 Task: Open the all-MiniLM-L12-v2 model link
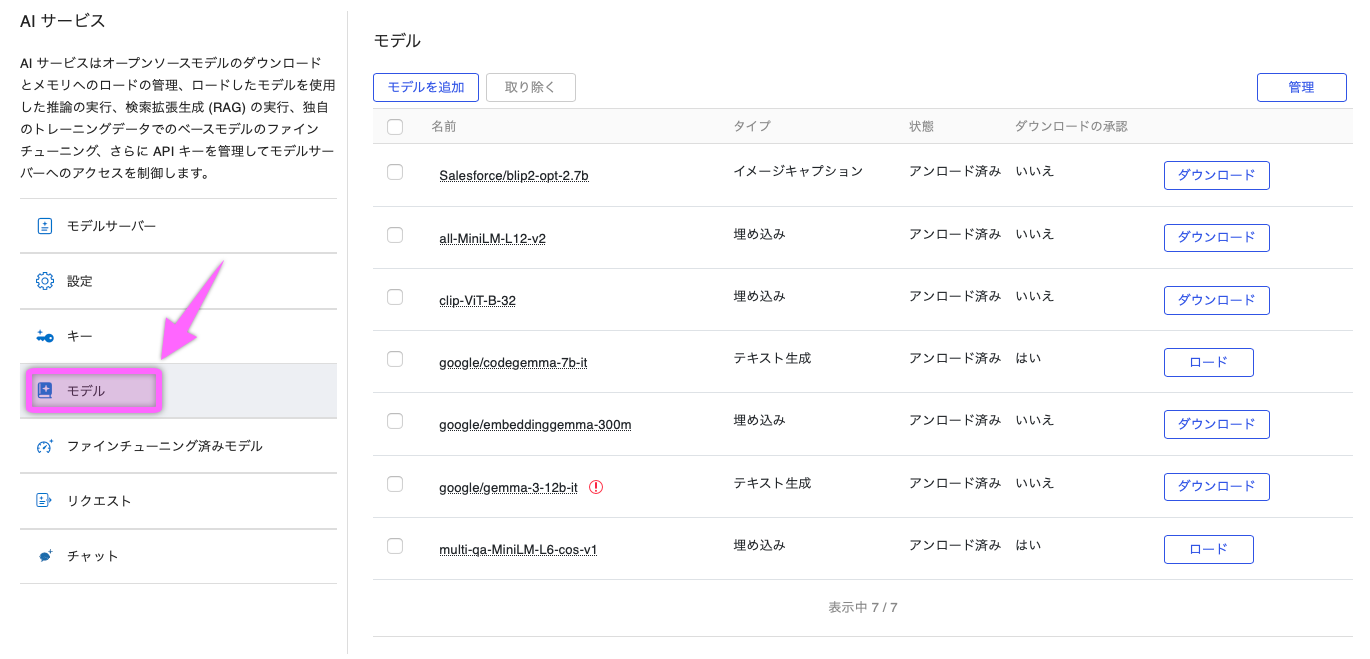point(492,238)
